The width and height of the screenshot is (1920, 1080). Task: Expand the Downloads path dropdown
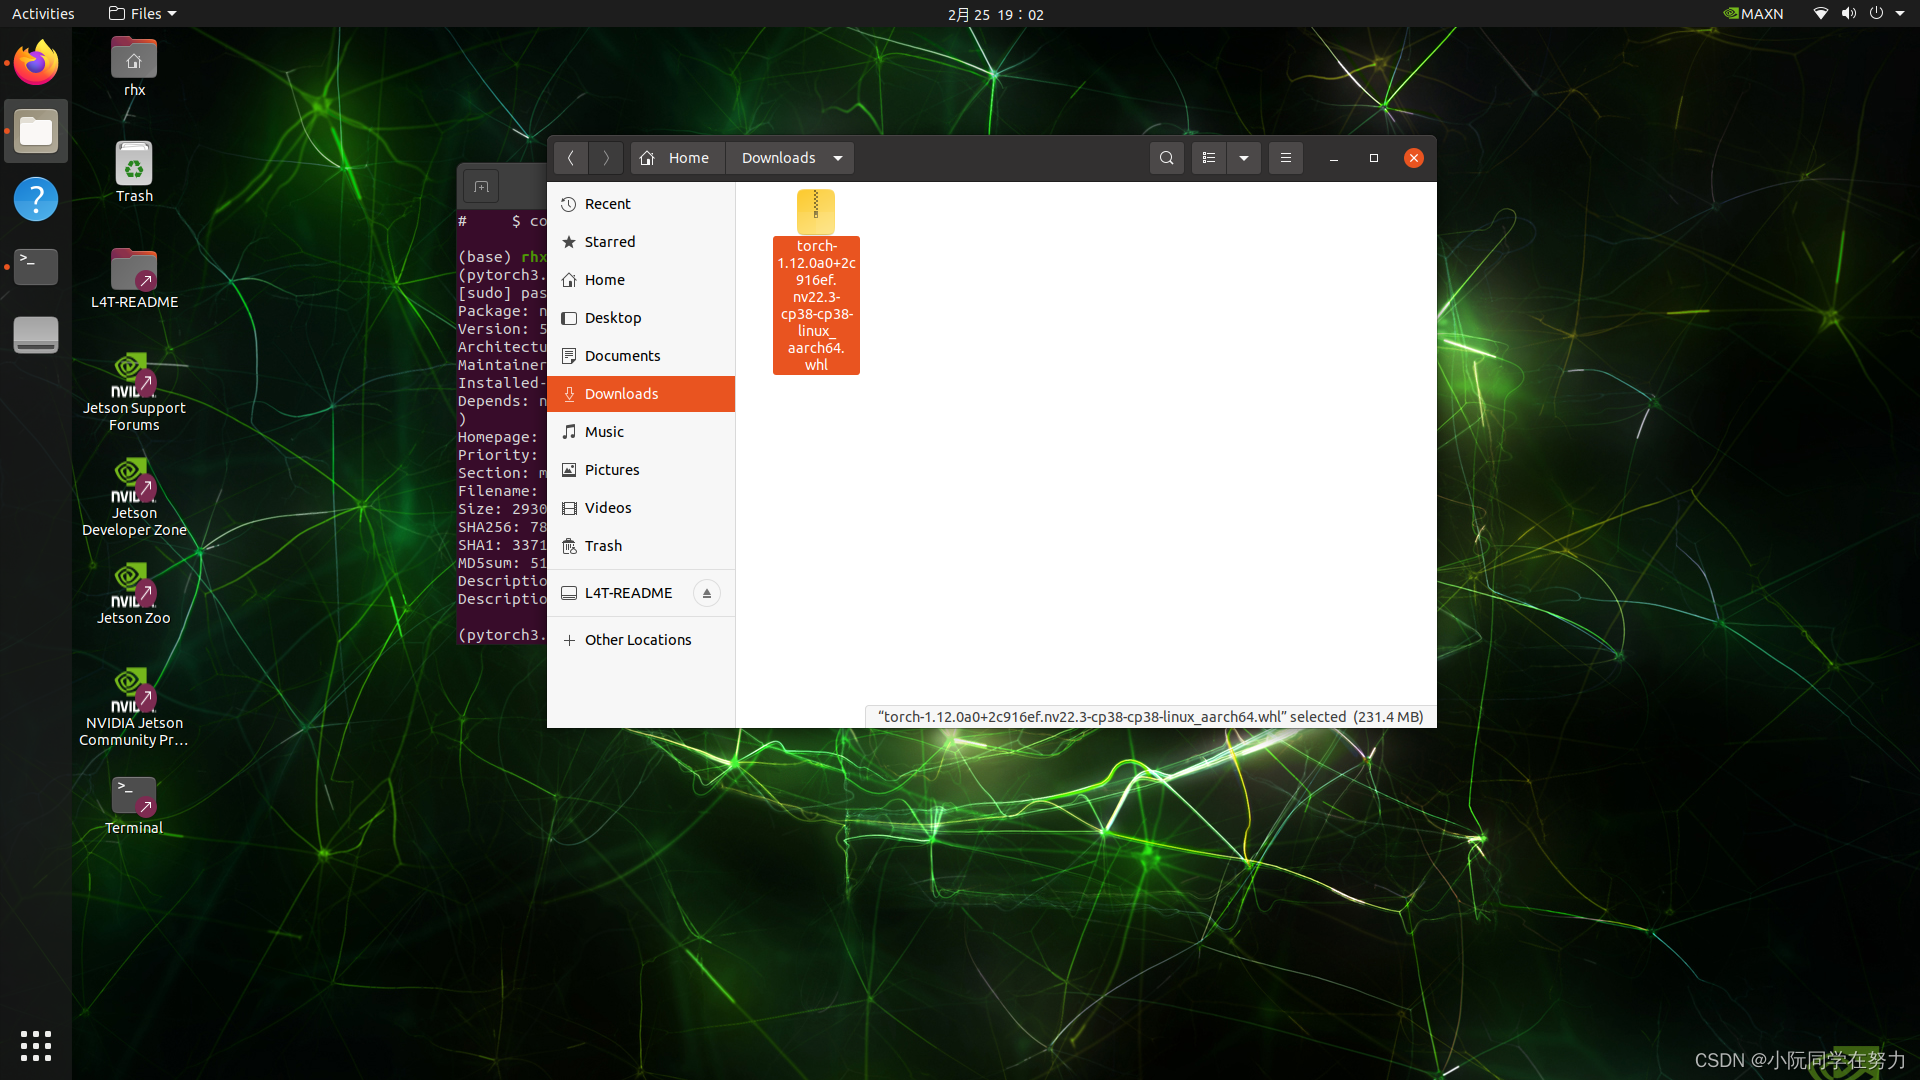point(838,158)
